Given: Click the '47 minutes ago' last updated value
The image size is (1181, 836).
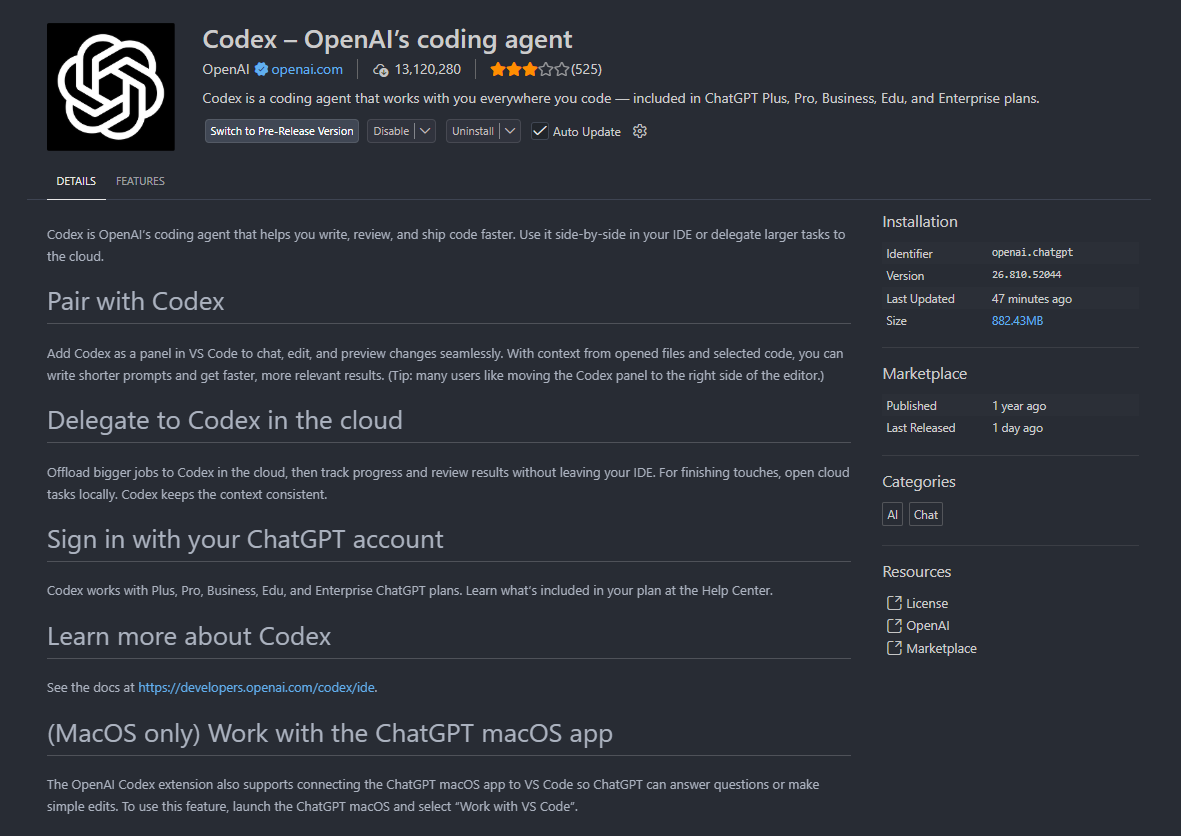Looking at the screenshot, I should [x=1031, y=299].
